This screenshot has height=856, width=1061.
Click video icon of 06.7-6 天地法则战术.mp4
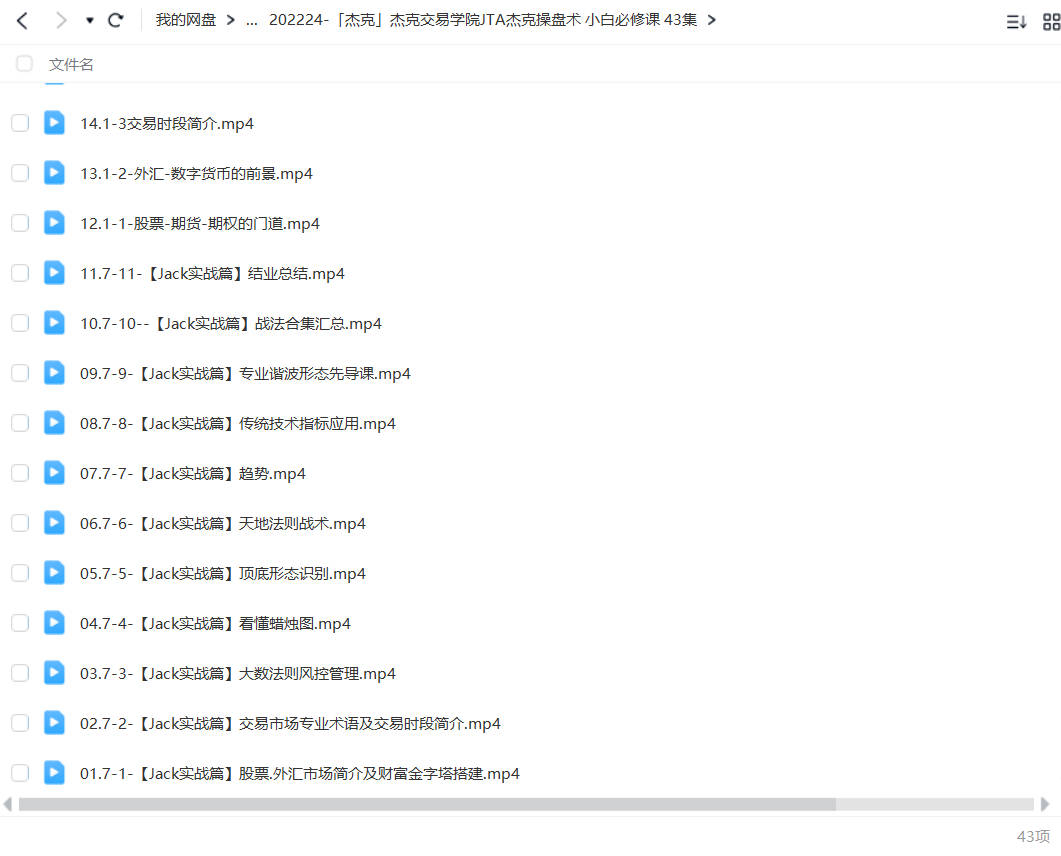click(54, 522)
